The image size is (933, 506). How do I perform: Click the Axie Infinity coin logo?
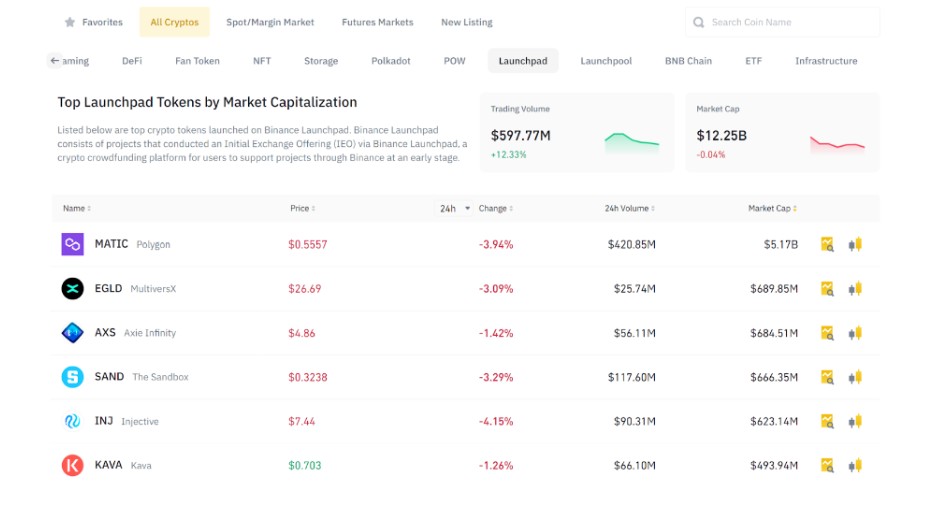point(73,333)
